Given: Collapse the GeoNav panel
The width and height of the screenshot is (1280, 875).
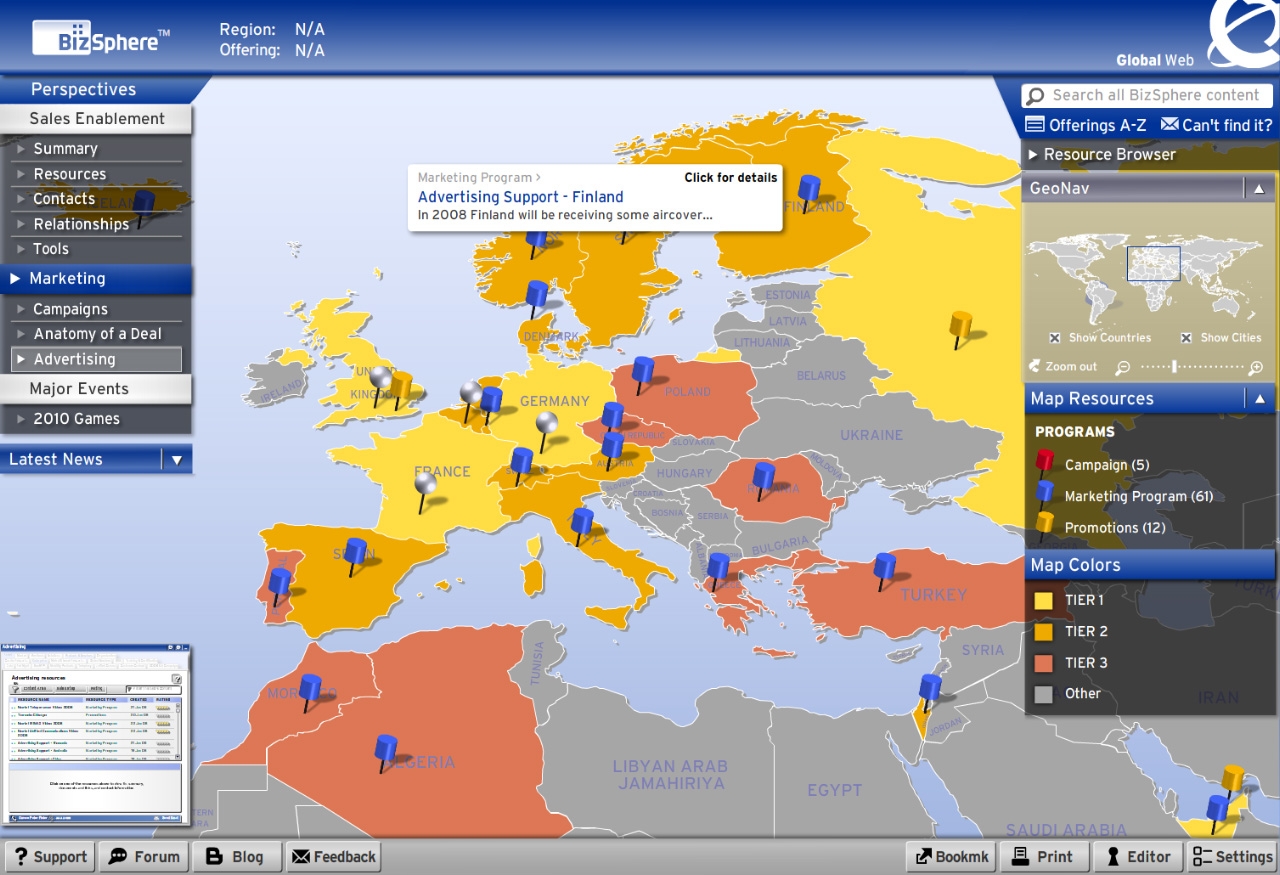Looking at the screenshot, I should coord(1259,188).
